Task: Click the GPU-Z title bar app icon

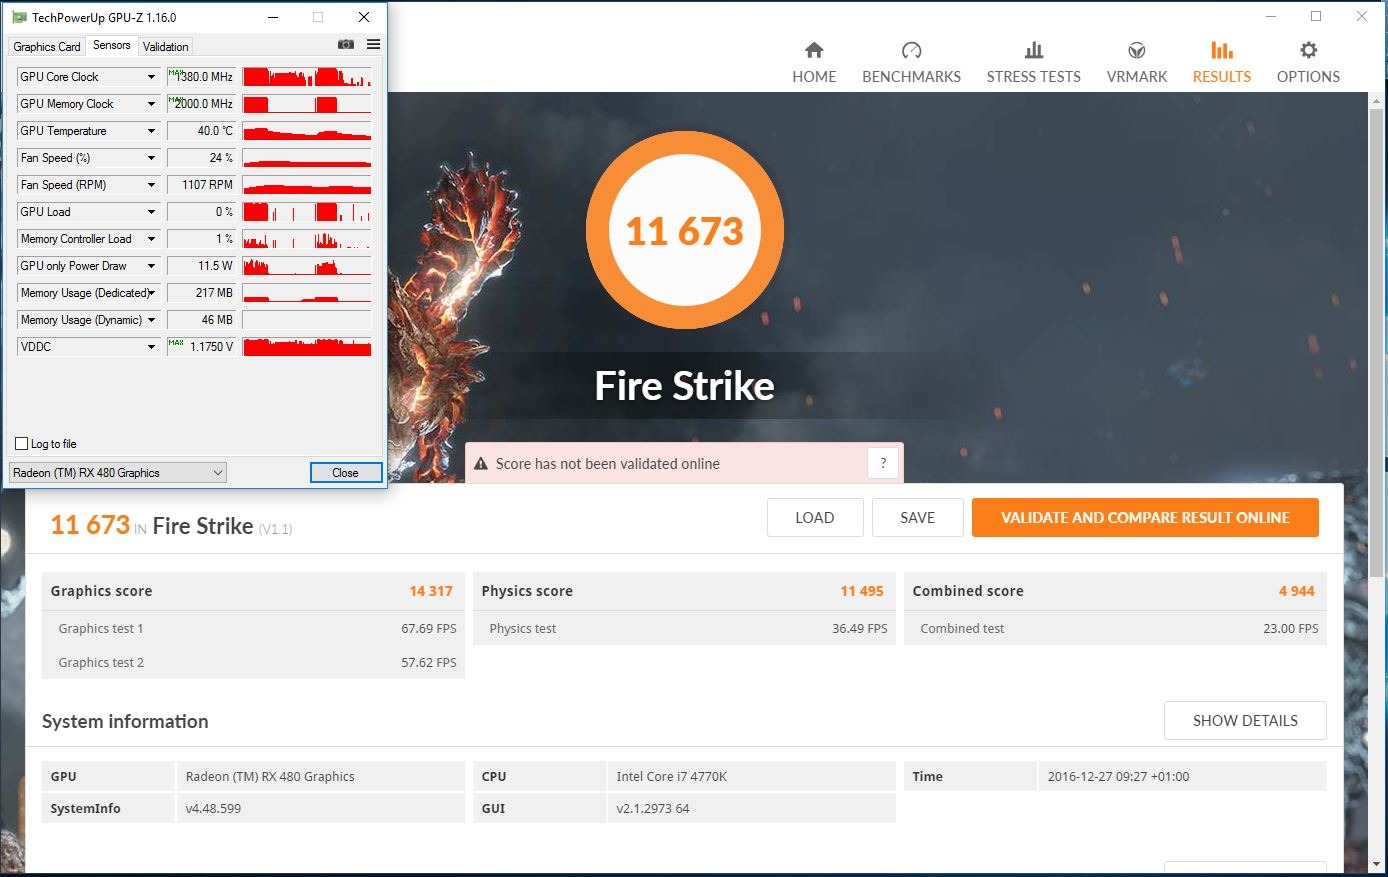Action: (19, 17)
